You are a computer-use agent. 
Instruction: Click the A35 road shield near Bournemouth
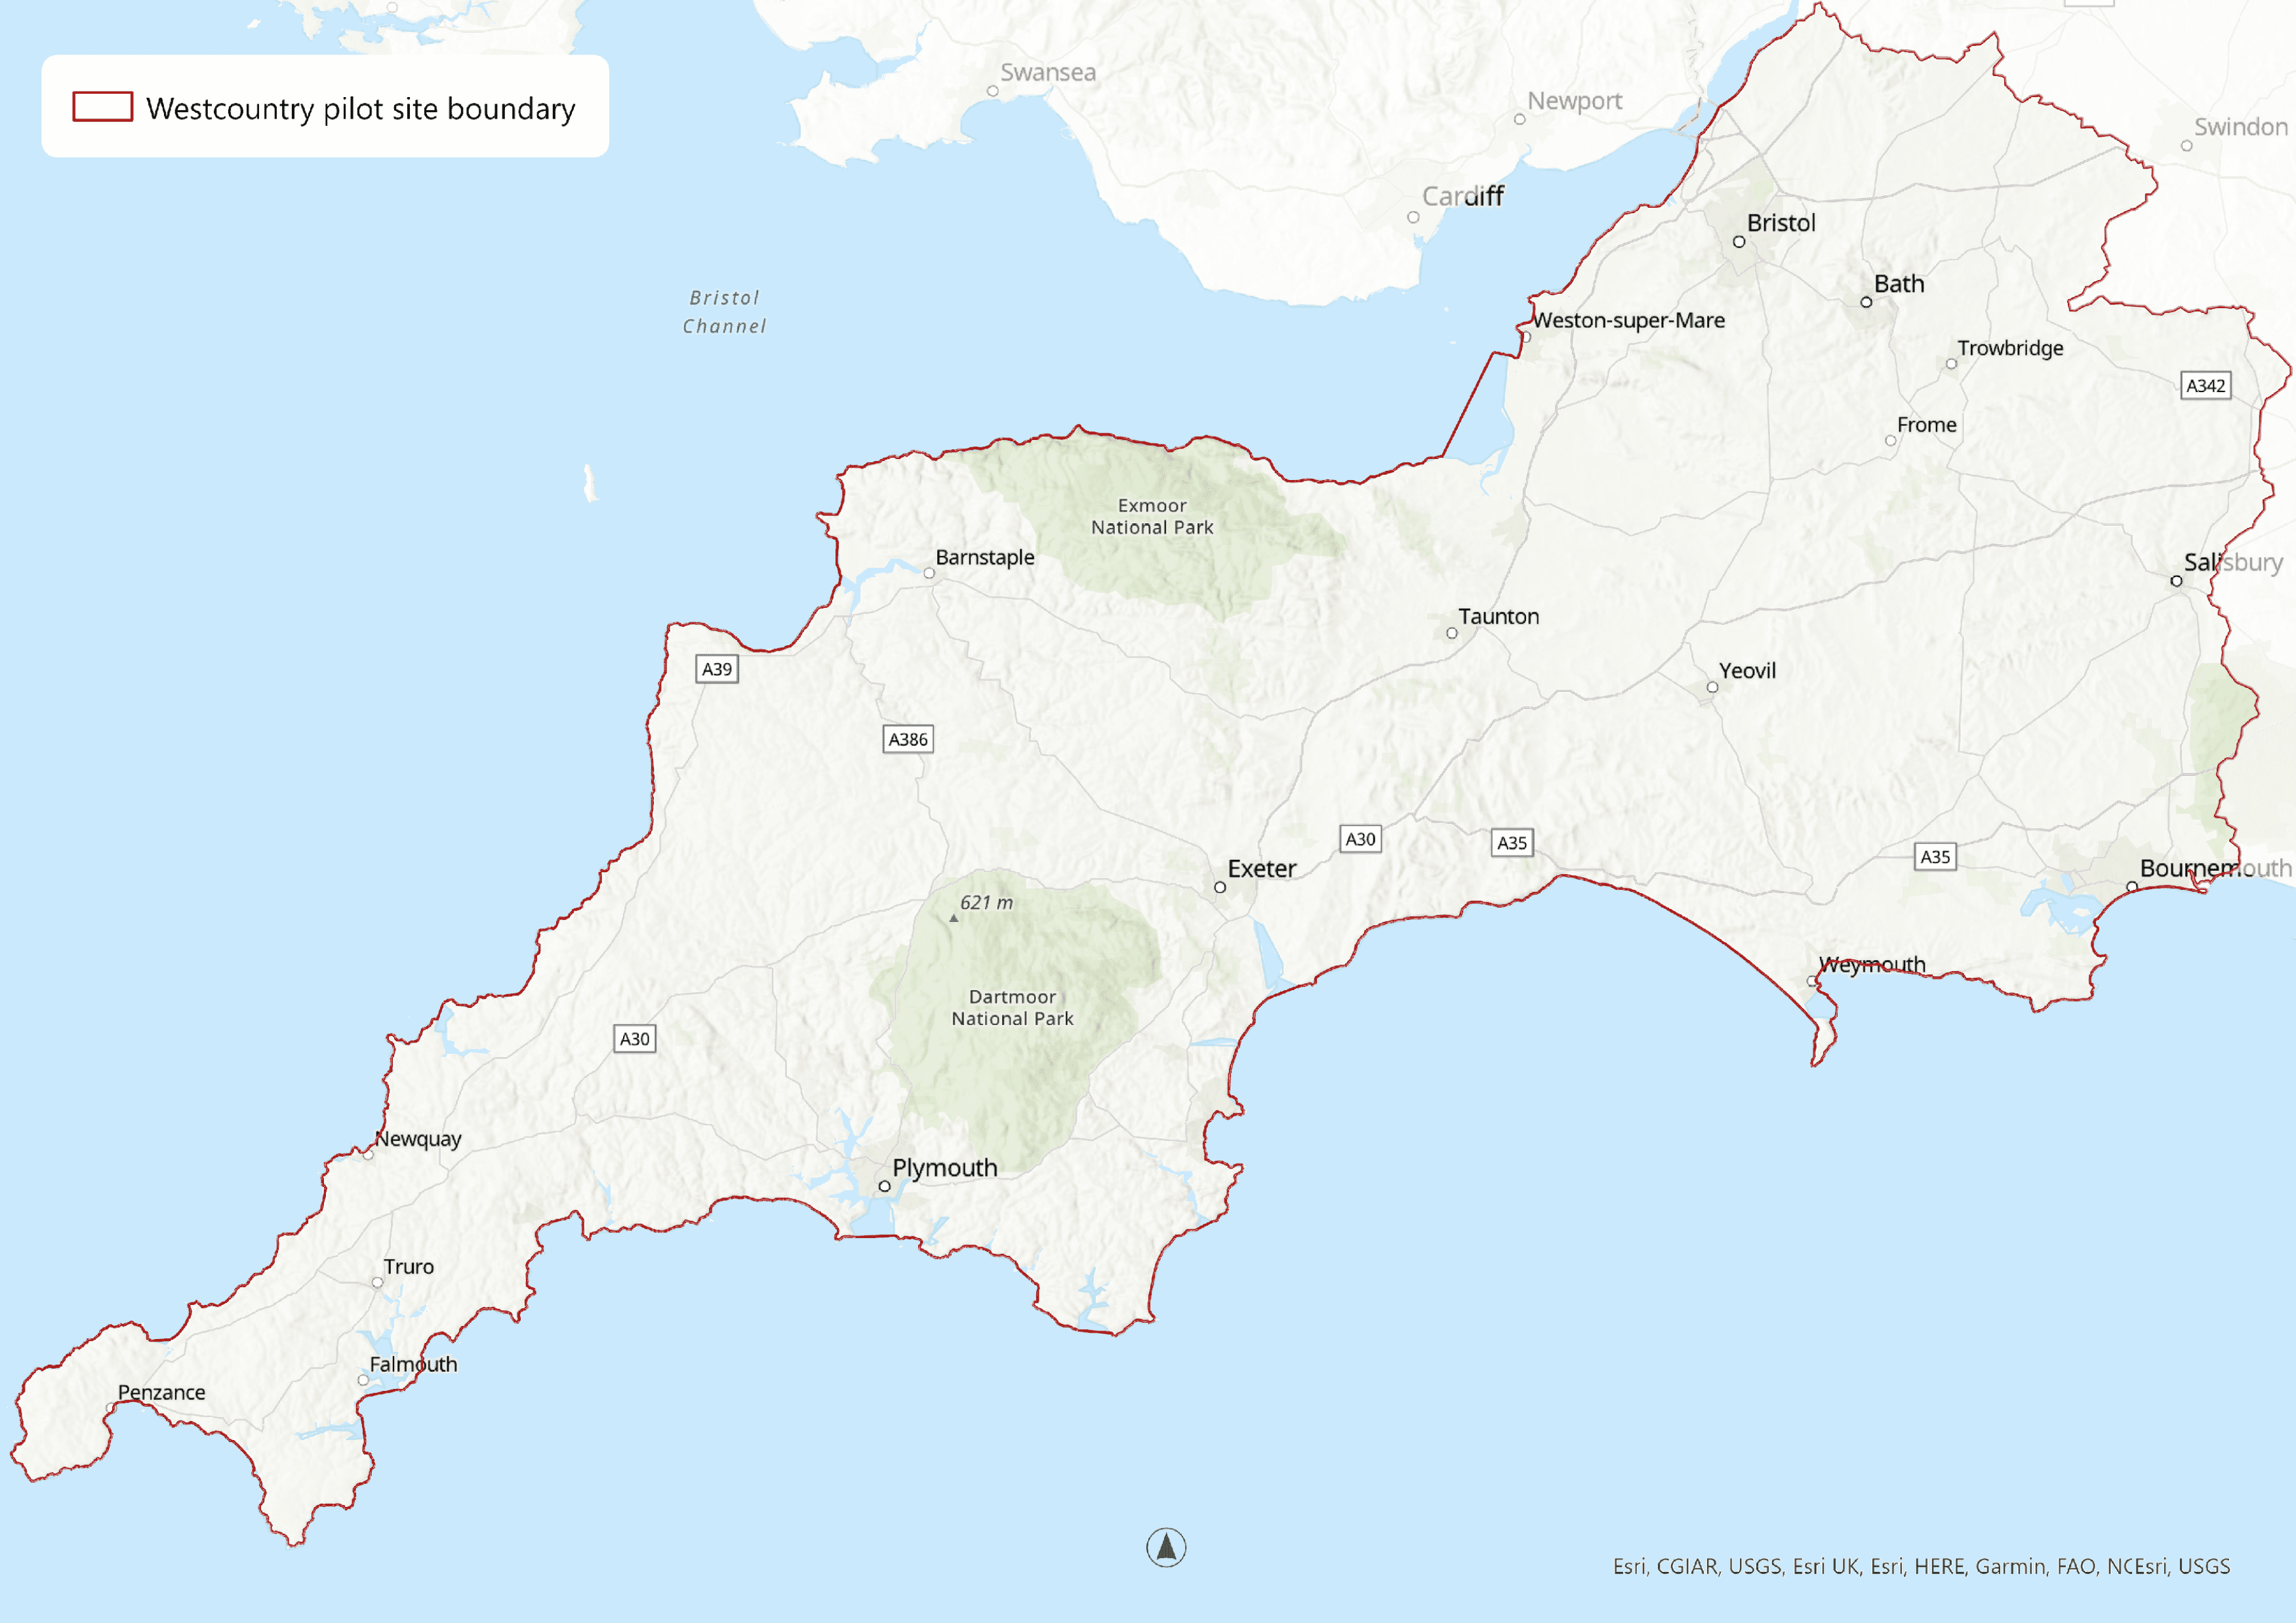(1935, 856)
